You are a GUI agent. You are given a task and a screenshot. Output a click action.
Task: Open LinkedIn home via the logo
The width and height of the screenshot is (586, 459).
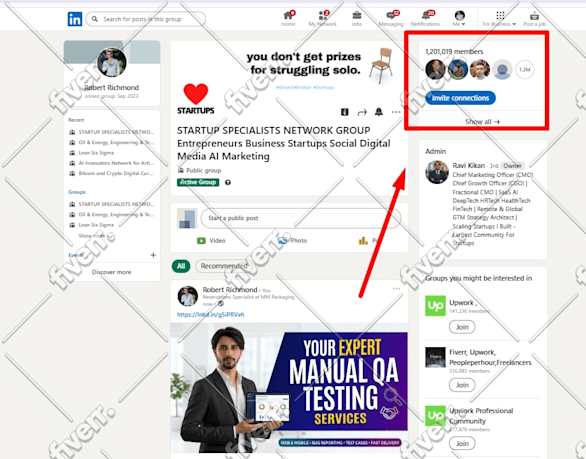tap(74, 19)
